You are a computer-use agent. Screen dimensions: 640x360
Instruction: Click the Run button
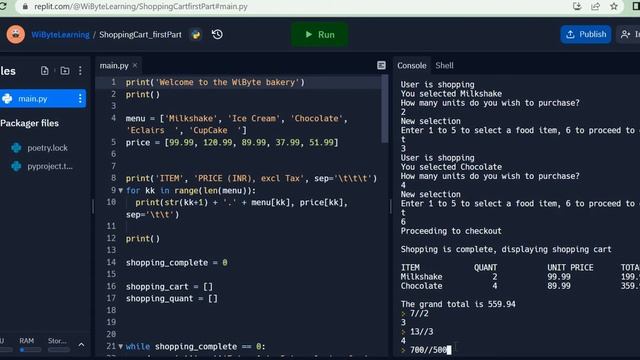tap(320, 35)
